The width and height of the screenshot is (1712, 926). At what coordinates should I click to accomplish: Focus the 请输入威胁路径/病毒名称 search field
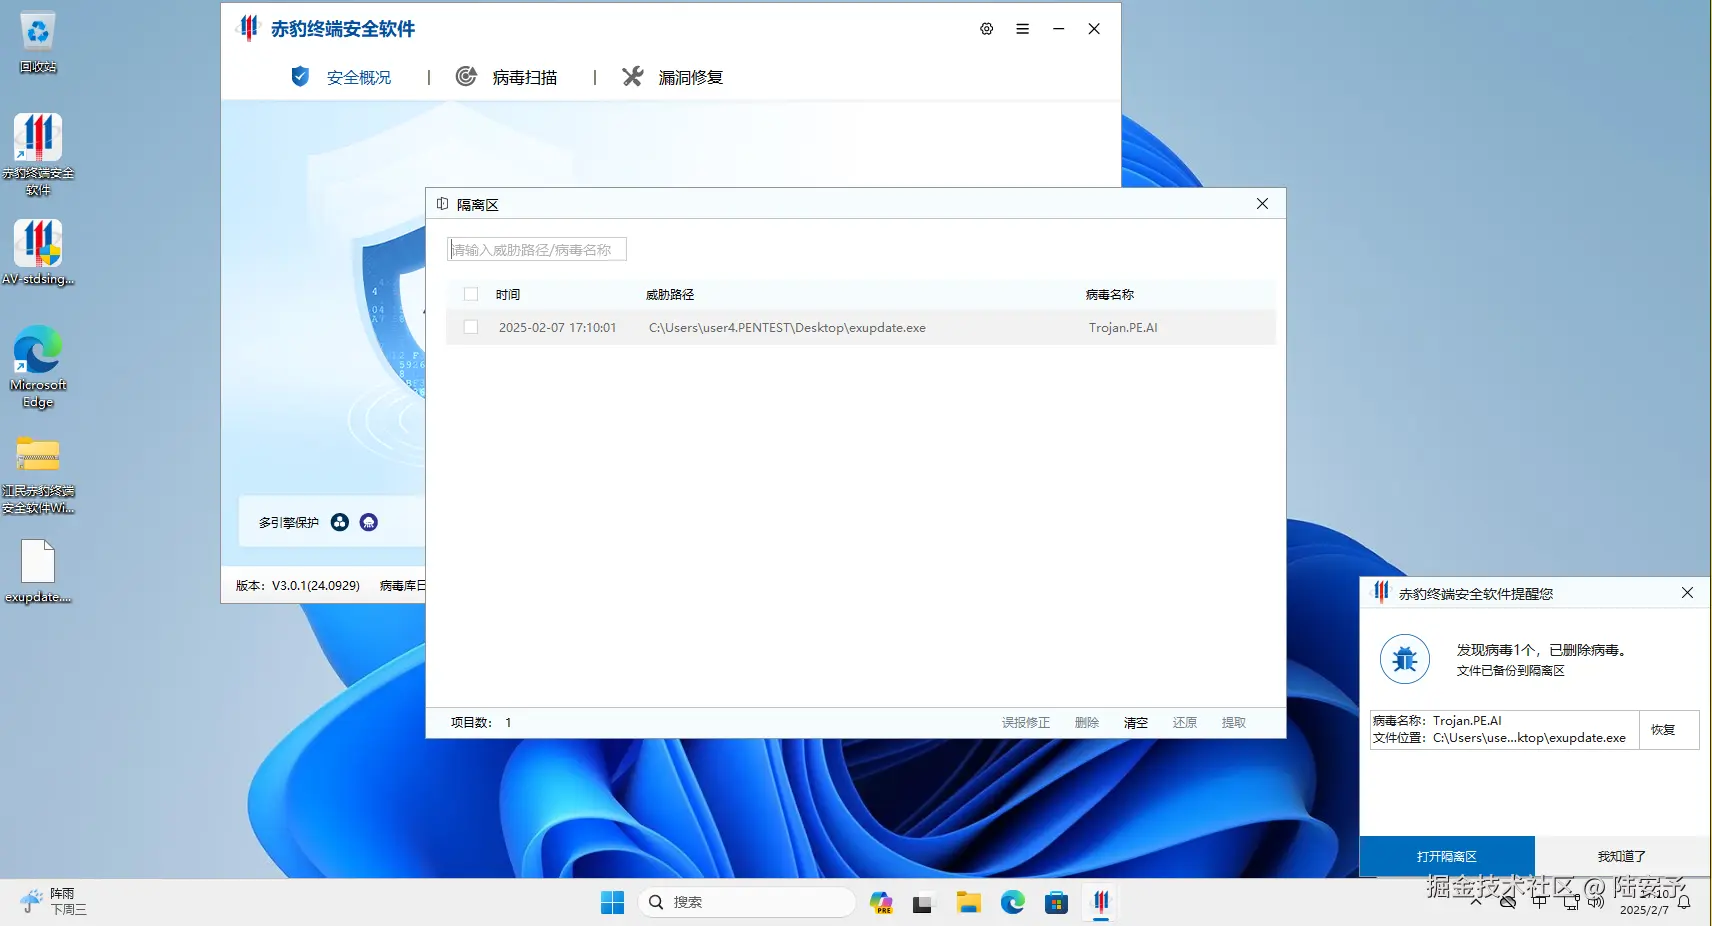coord(537,249)
